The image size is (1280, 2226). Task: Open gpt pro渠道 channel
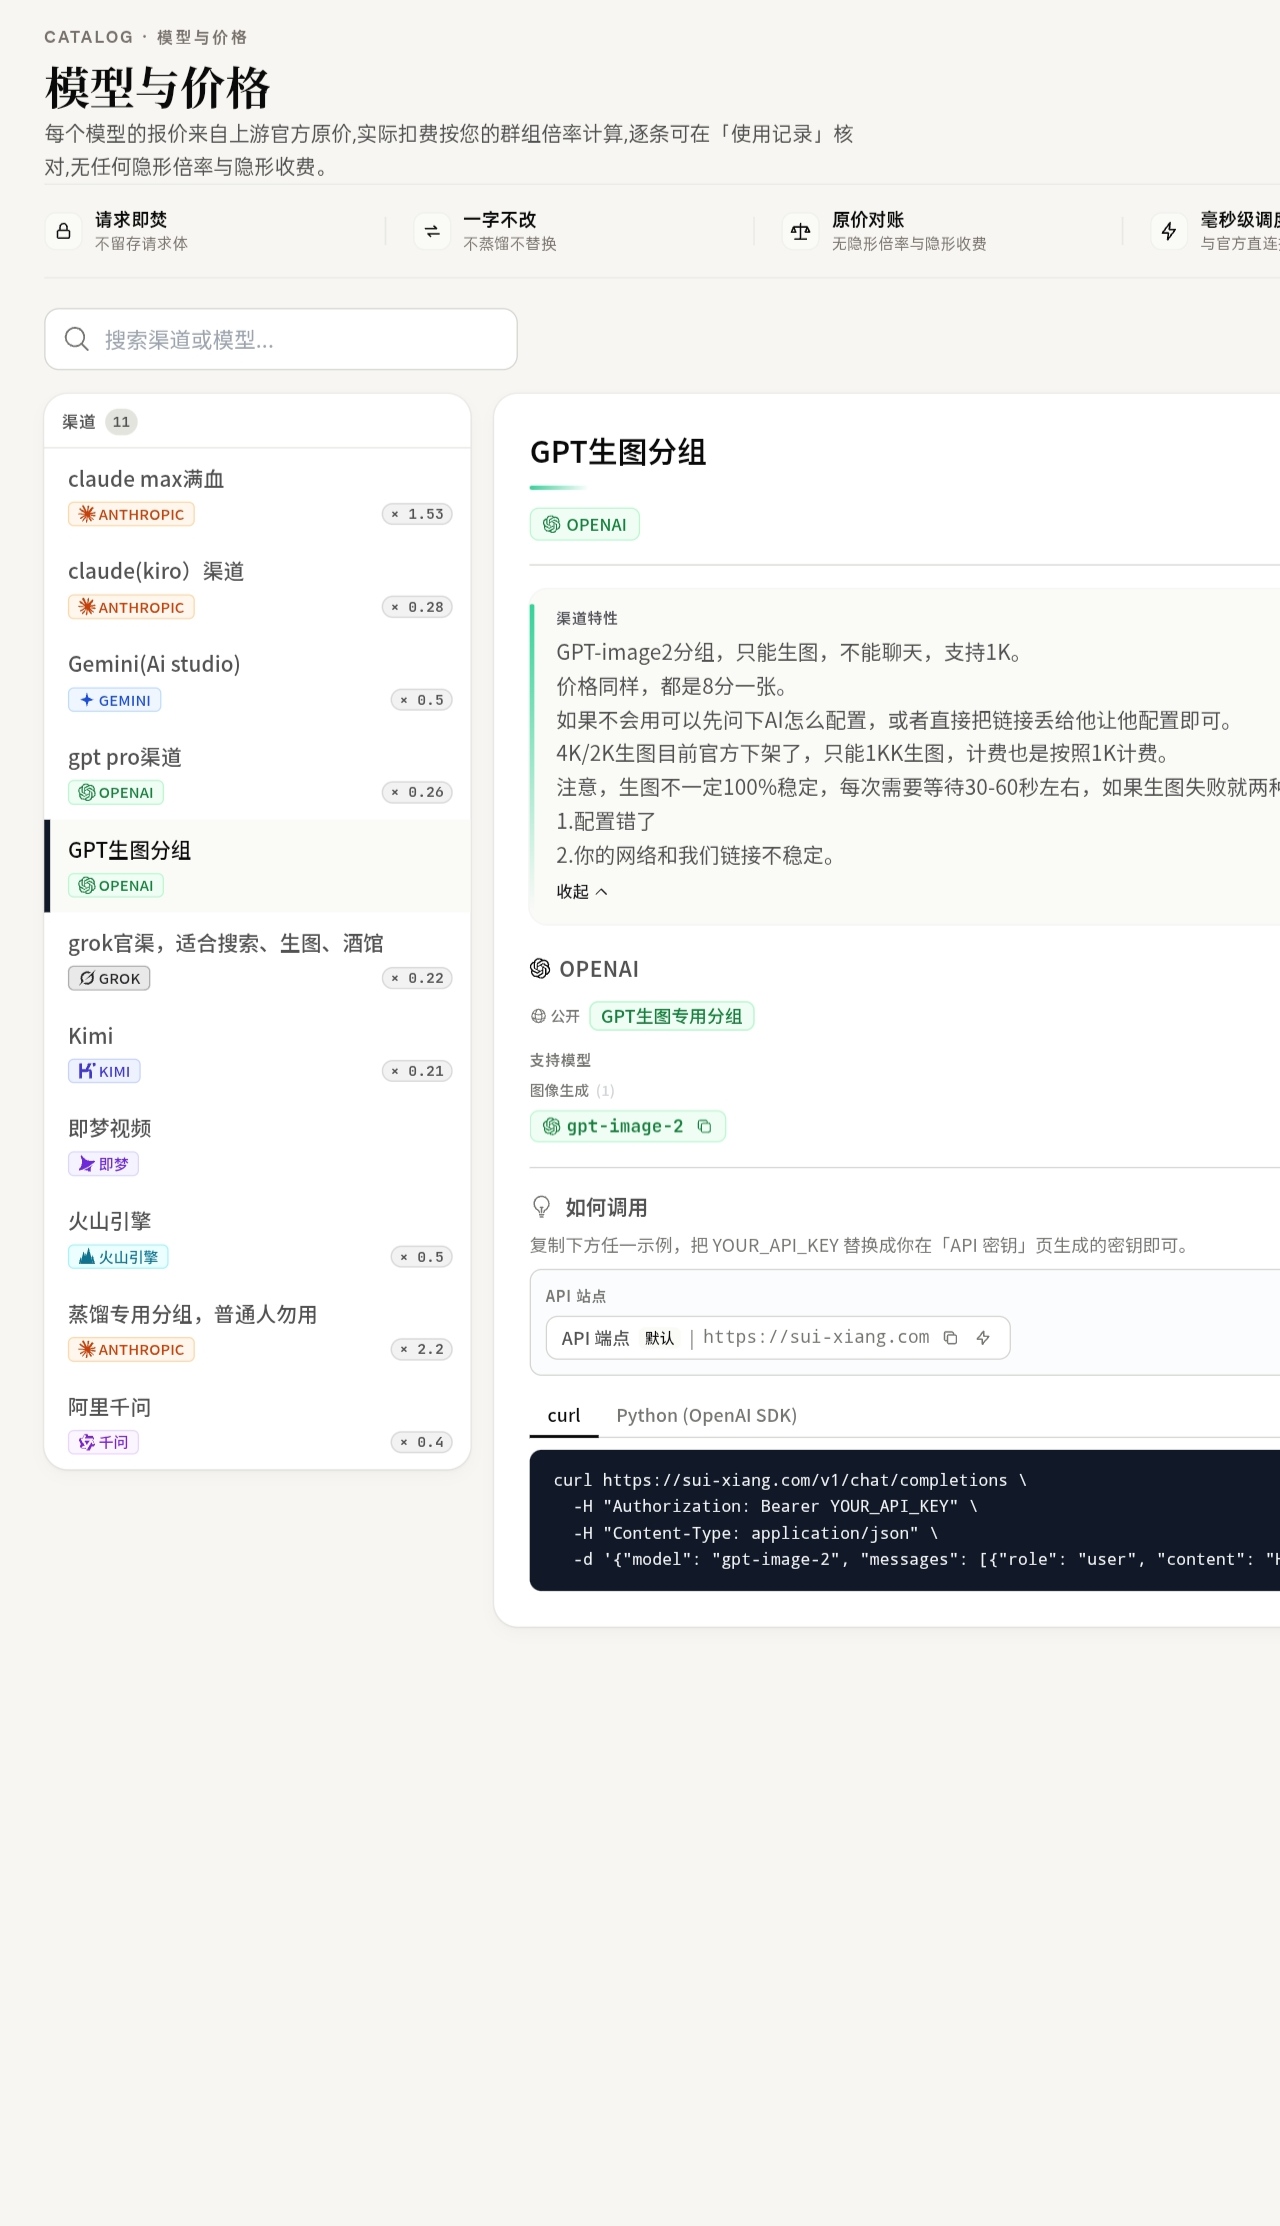coord(258,773)
